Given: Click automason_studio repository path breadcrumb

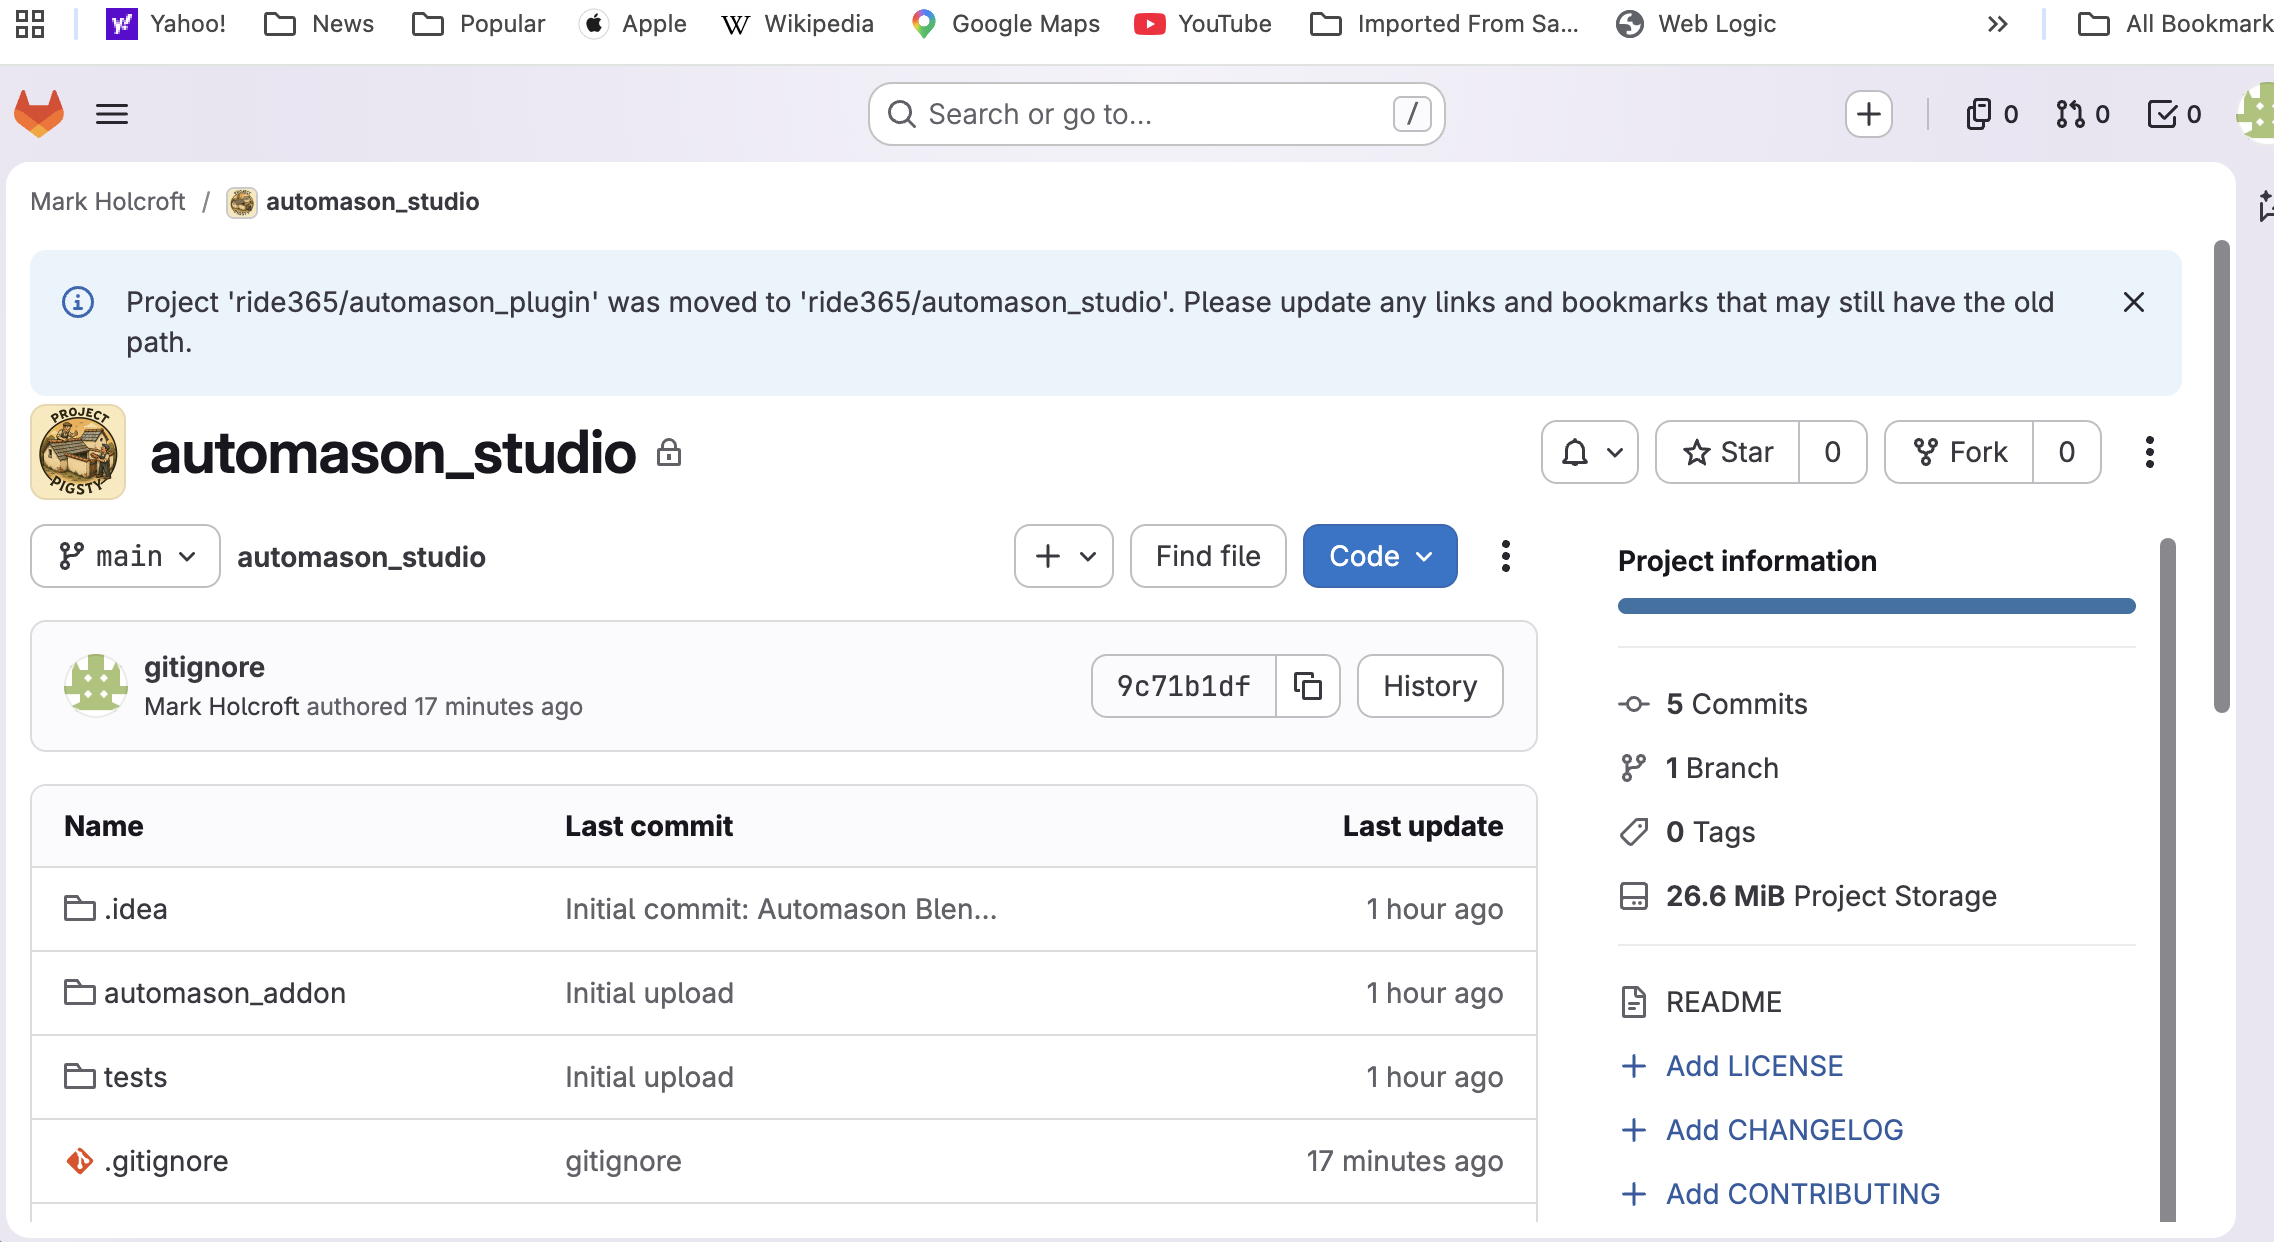Looking at the screenshot, I should click(361, 557).
